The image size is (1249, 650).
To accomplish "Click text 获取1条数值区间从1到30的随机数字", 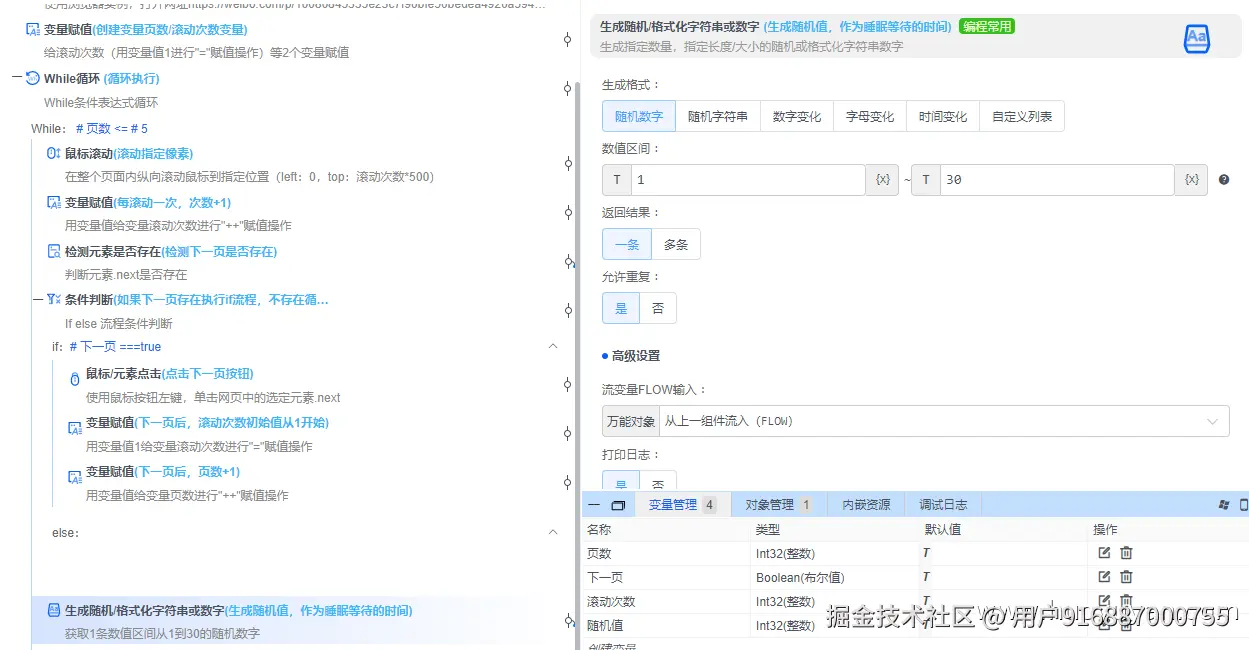I will click(x=162, y=633).
